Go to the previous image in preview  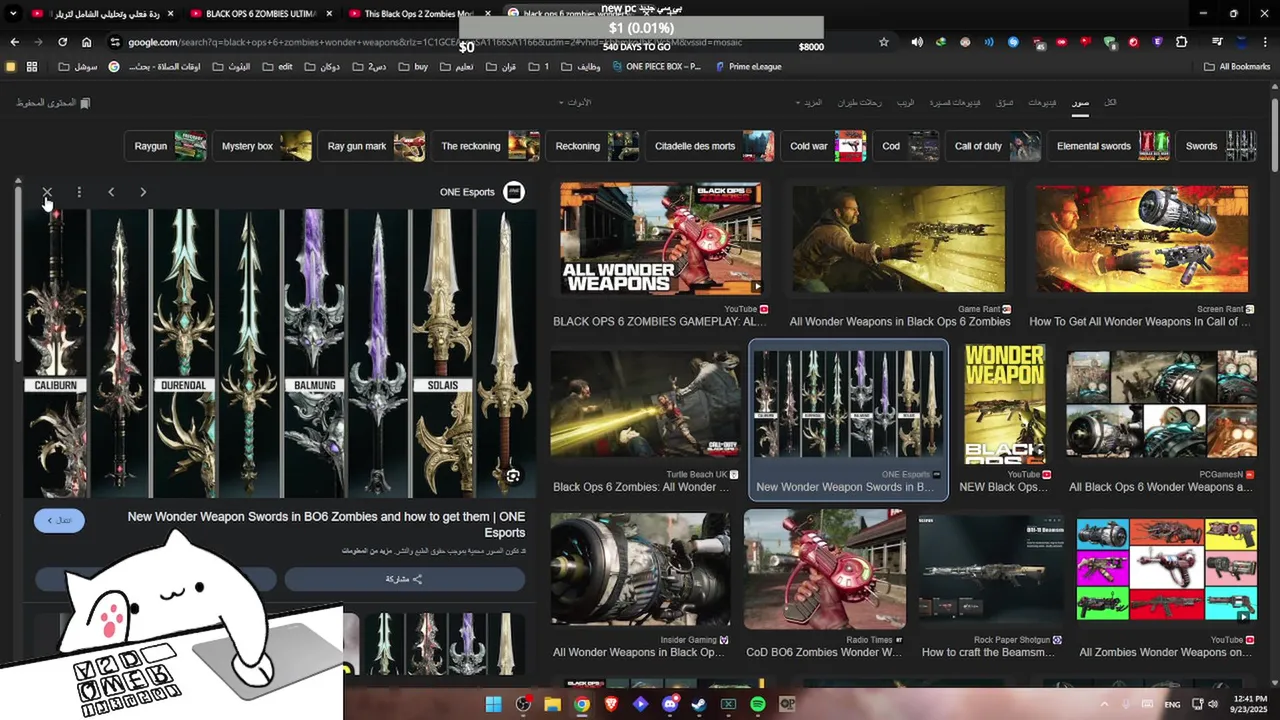point(111,192)
